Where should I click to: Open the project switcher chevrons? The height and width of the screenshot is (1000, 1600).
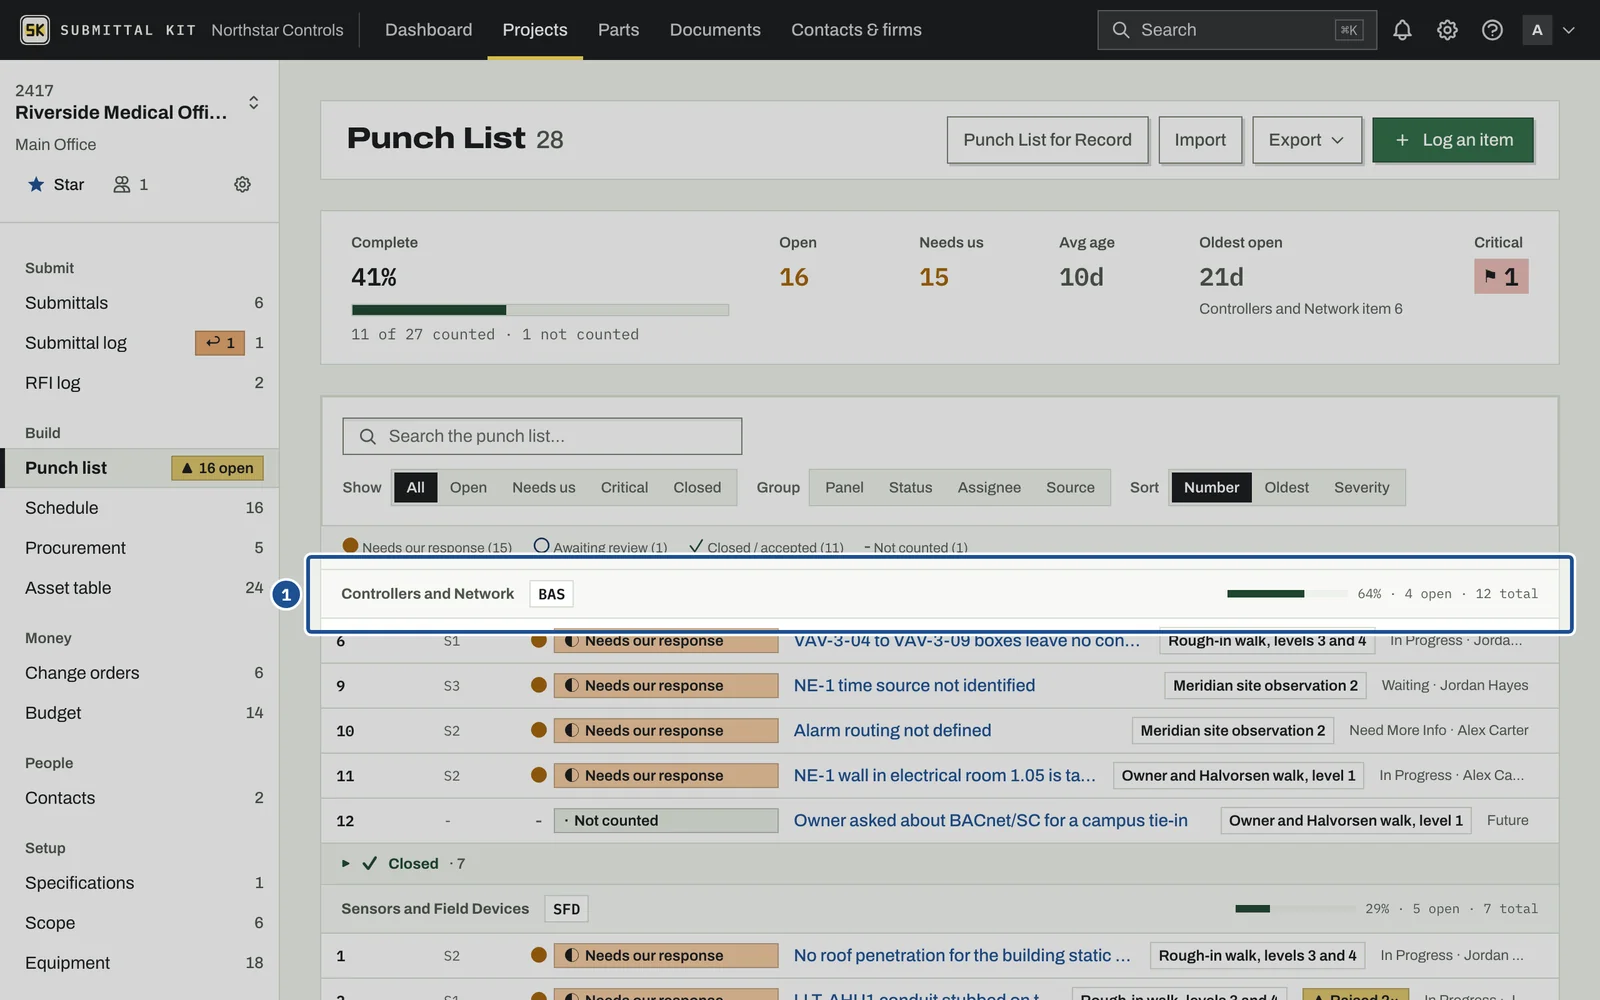pos(254,103)
